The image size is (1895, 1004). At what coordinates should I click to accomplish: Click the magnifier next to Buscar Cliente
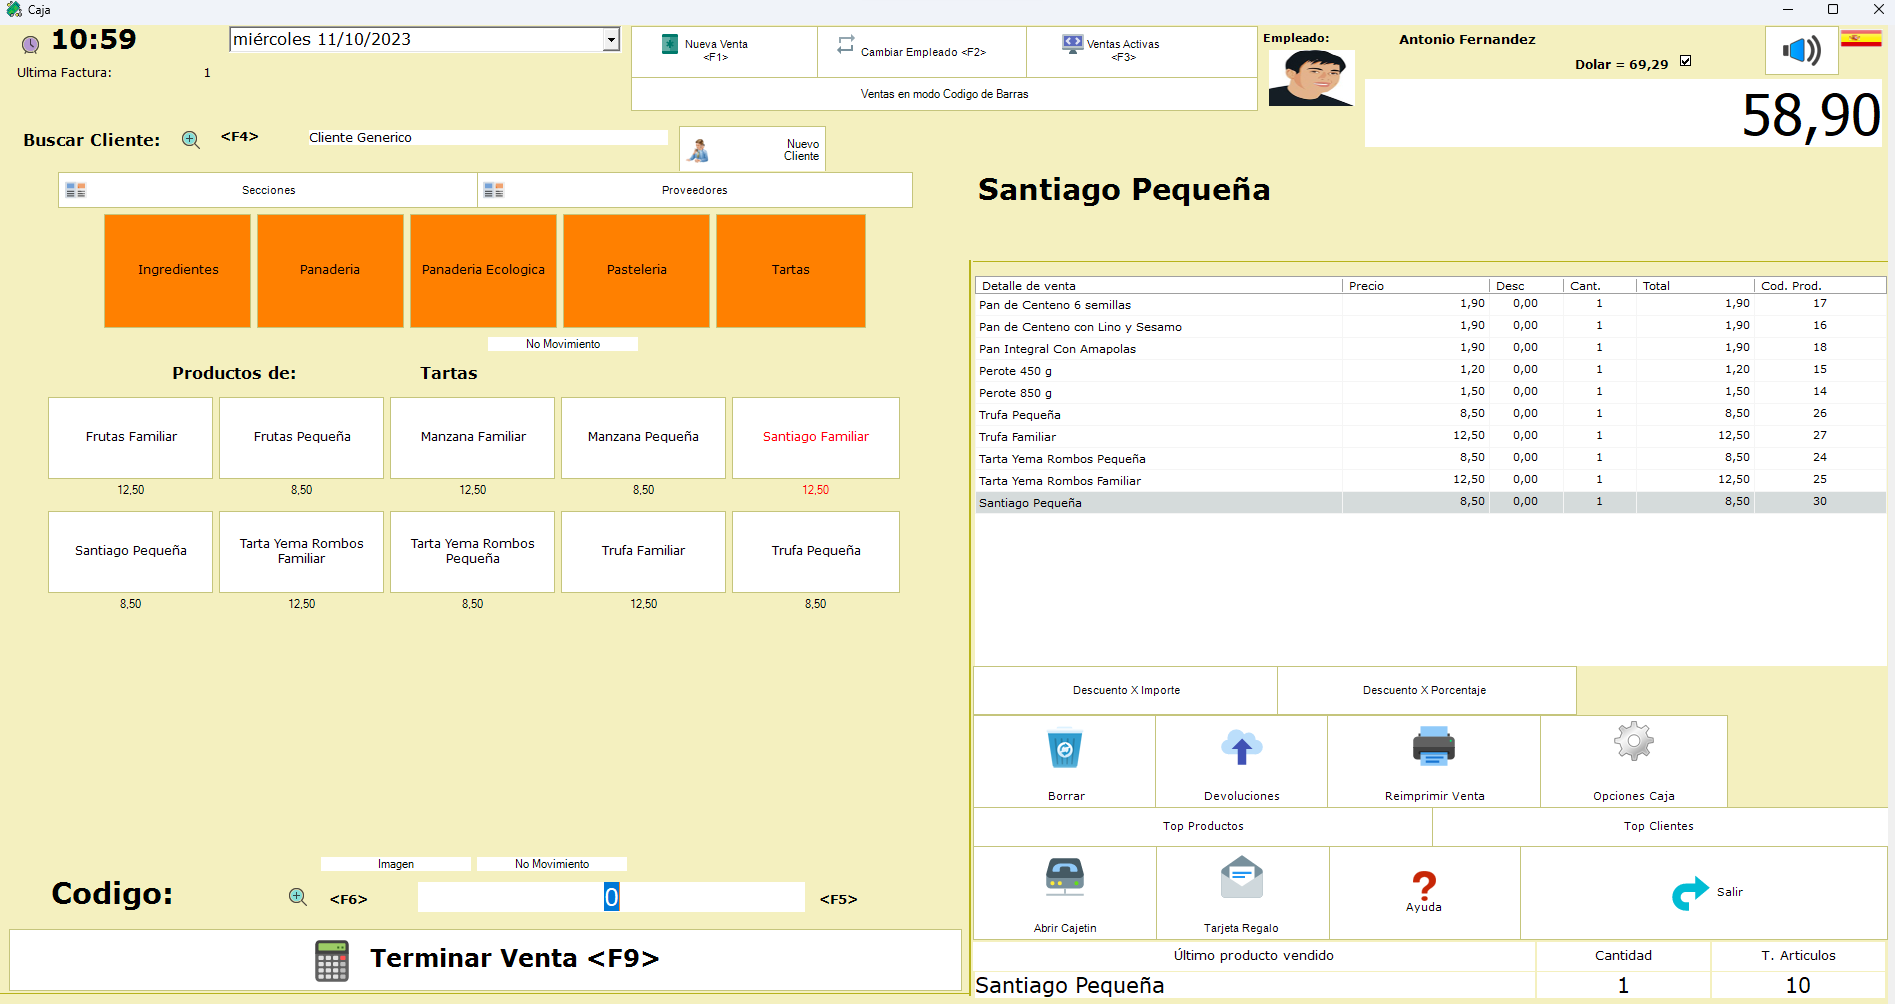tap(191, 140)
